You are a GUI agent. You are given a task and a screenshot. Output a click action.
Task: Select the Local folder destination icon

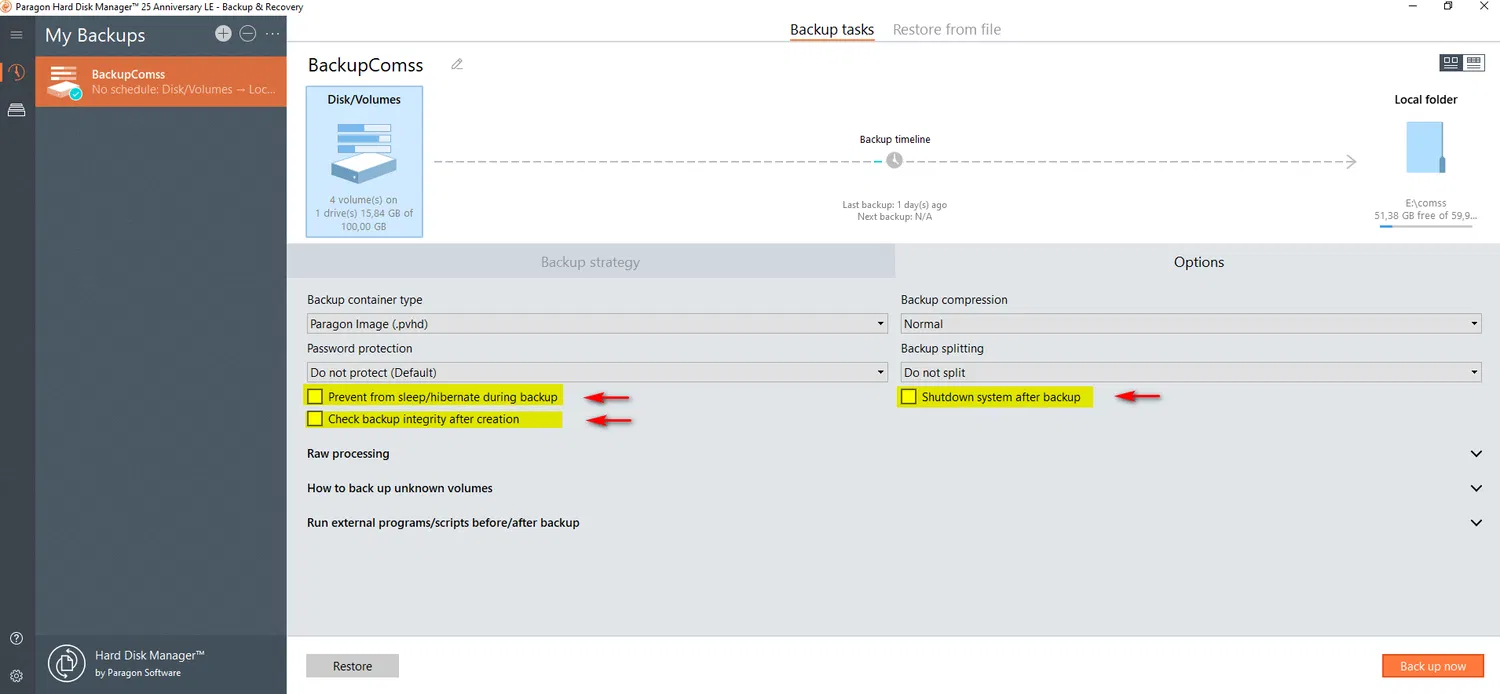tap(1426, 147)
